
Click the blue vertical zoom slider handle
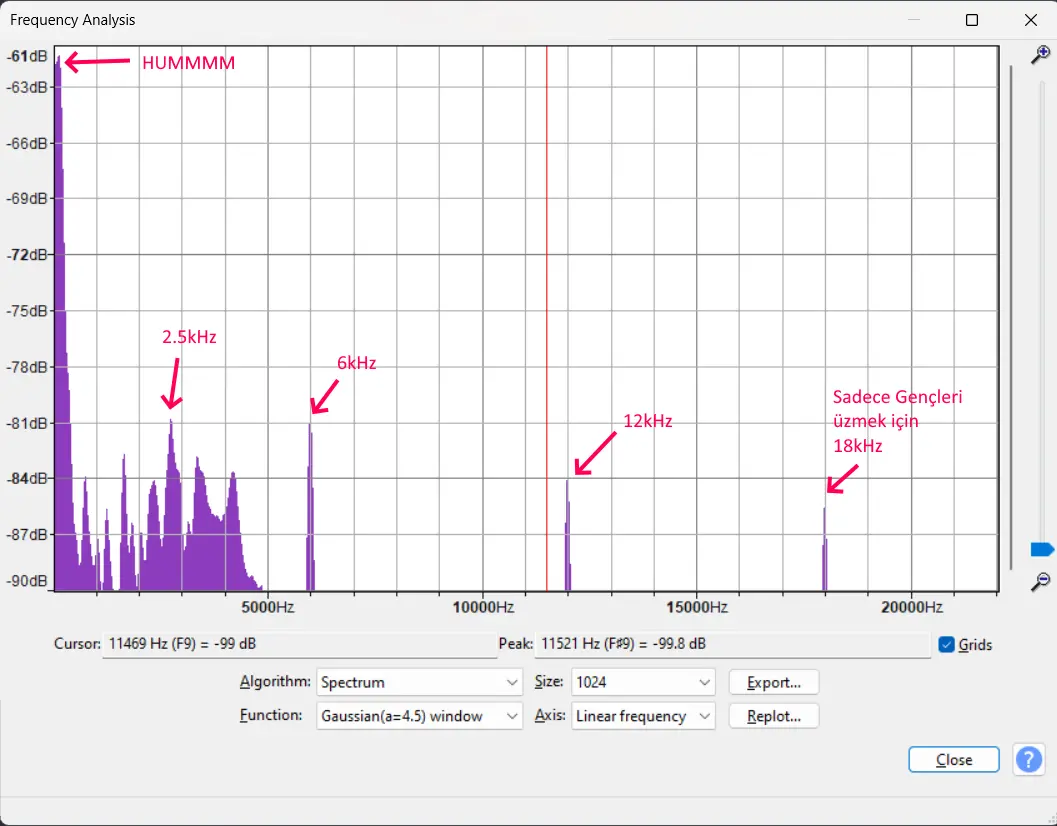1041,549
